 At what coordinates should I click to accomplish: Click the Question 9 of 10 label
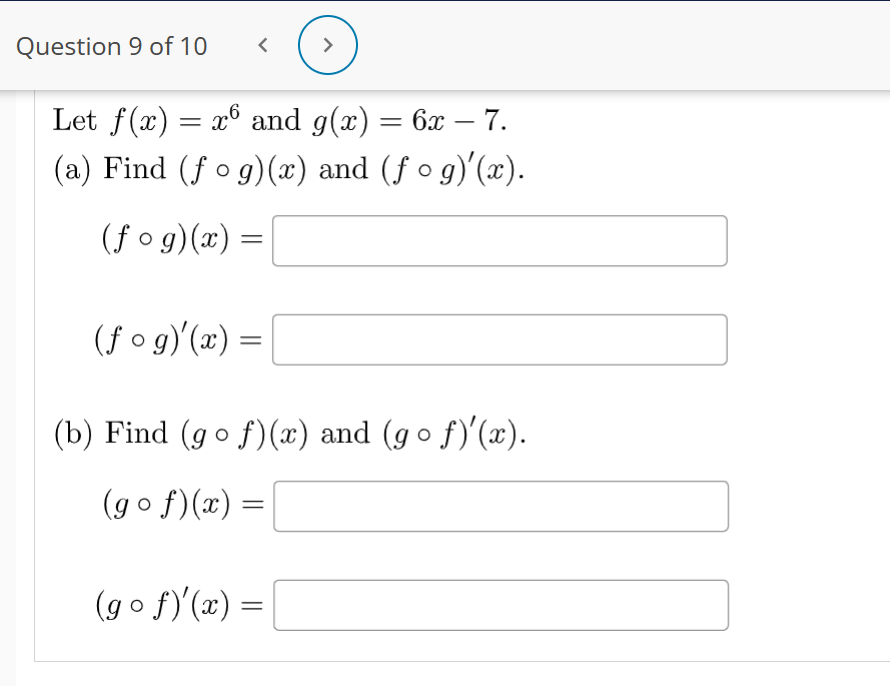coord(111,46)
